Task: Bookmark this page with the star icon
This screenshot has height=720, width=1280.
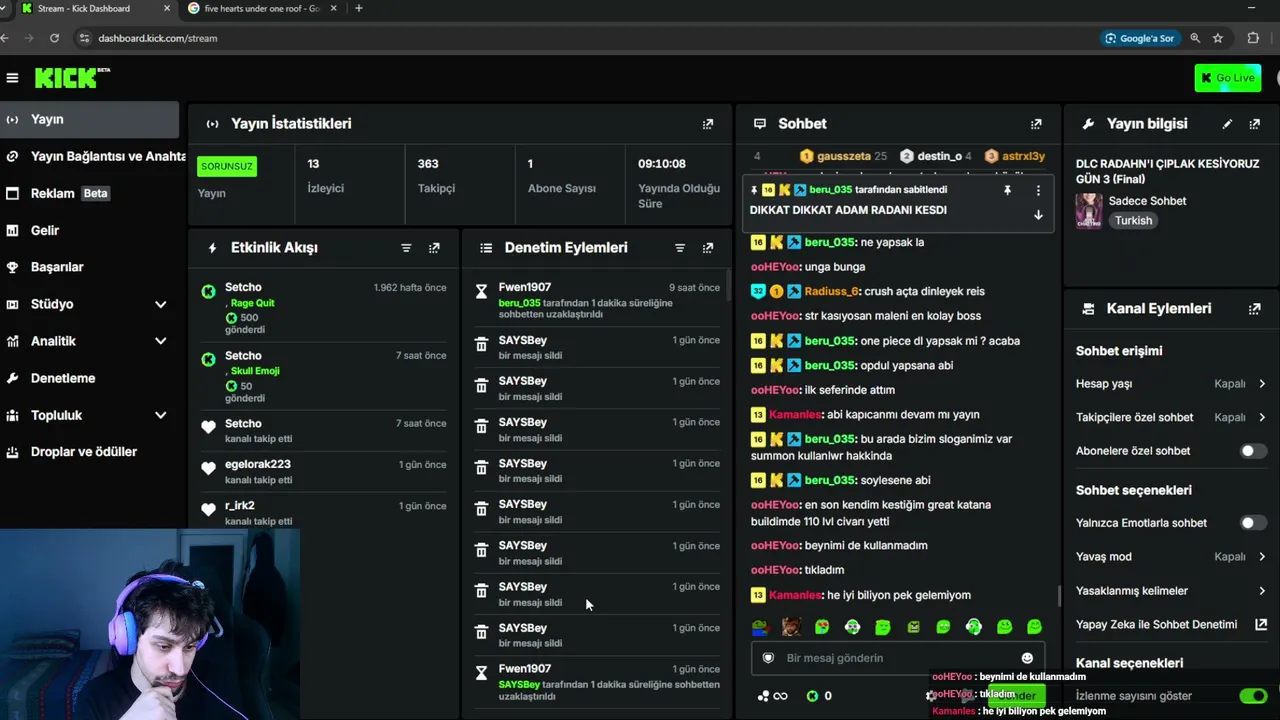Action: tap(1218, 38)
